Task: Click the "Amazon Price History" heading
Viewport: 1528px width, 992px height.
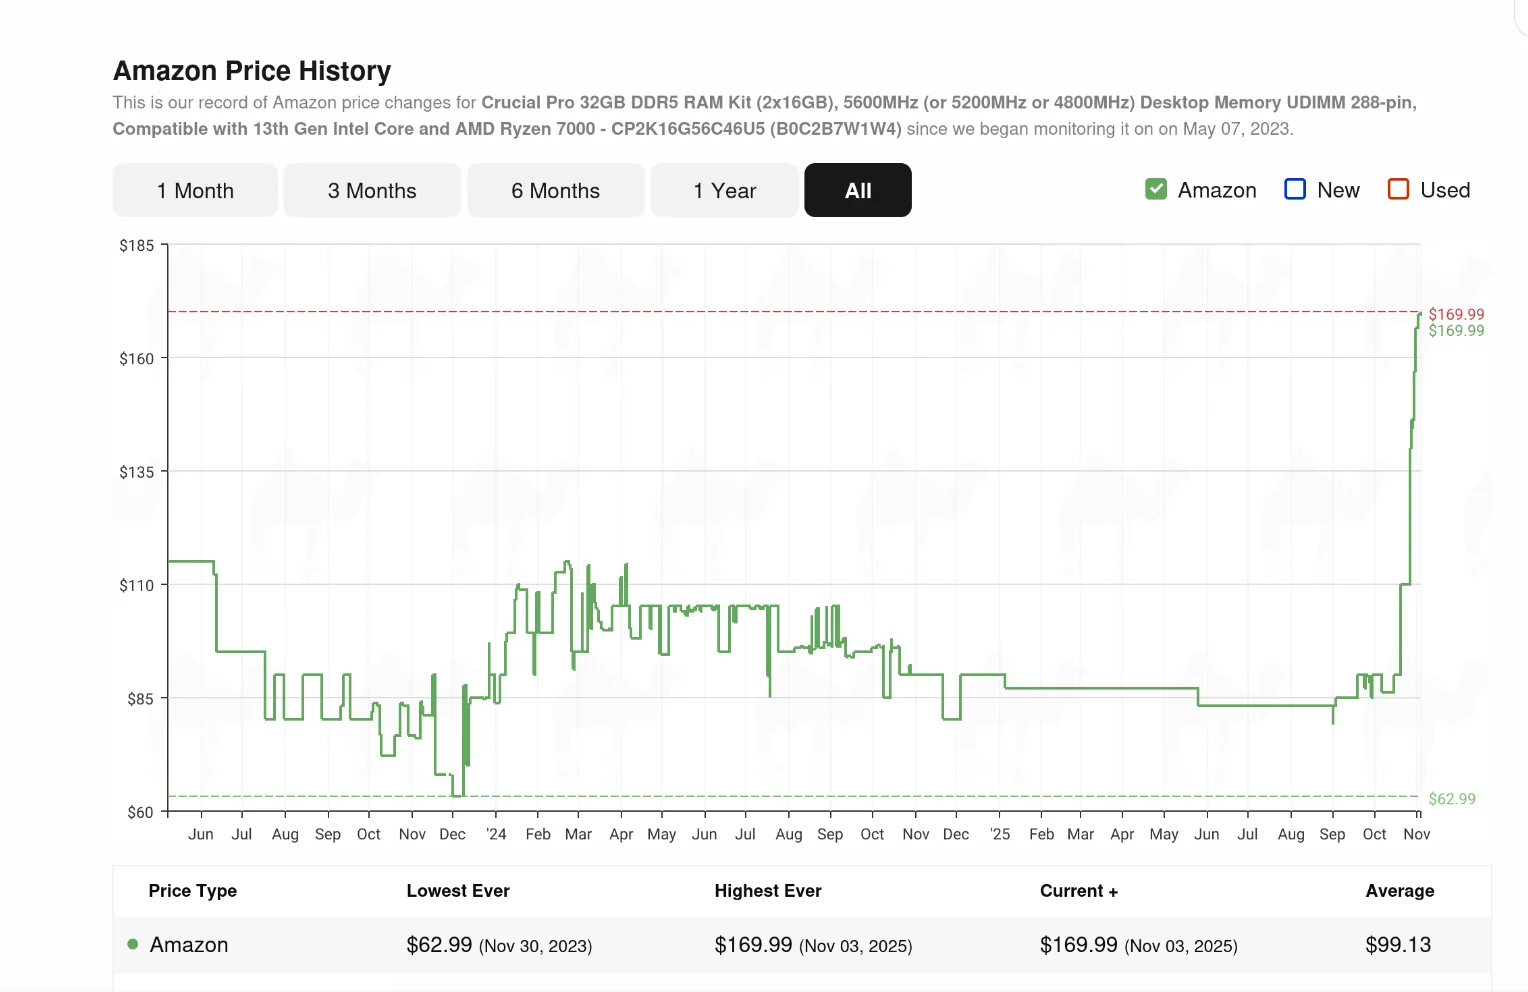Action: [251, 70]
